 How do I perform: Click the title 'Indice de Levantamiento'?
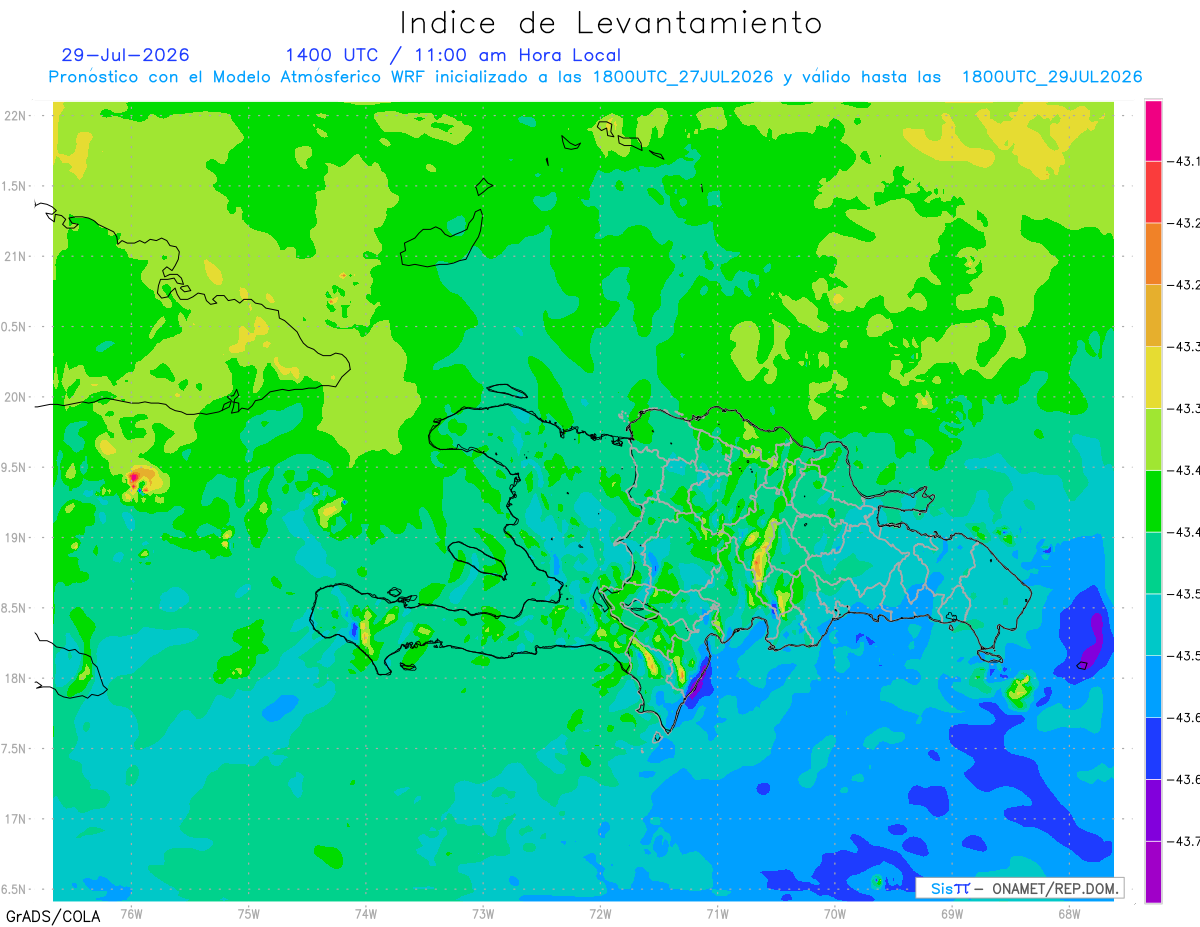pyautogui.click(x=610, y=23)
